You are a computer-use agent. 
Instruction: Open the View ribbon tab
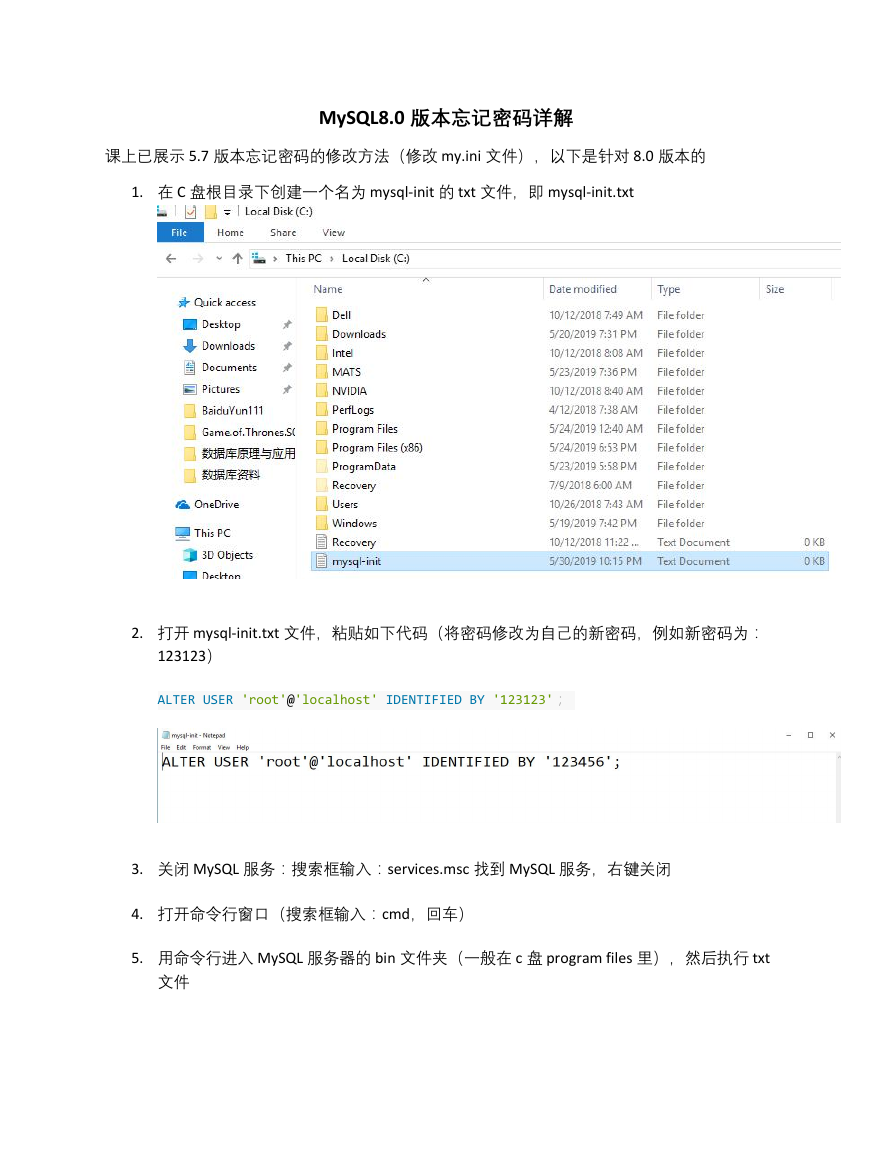click(x=333, y=232)
